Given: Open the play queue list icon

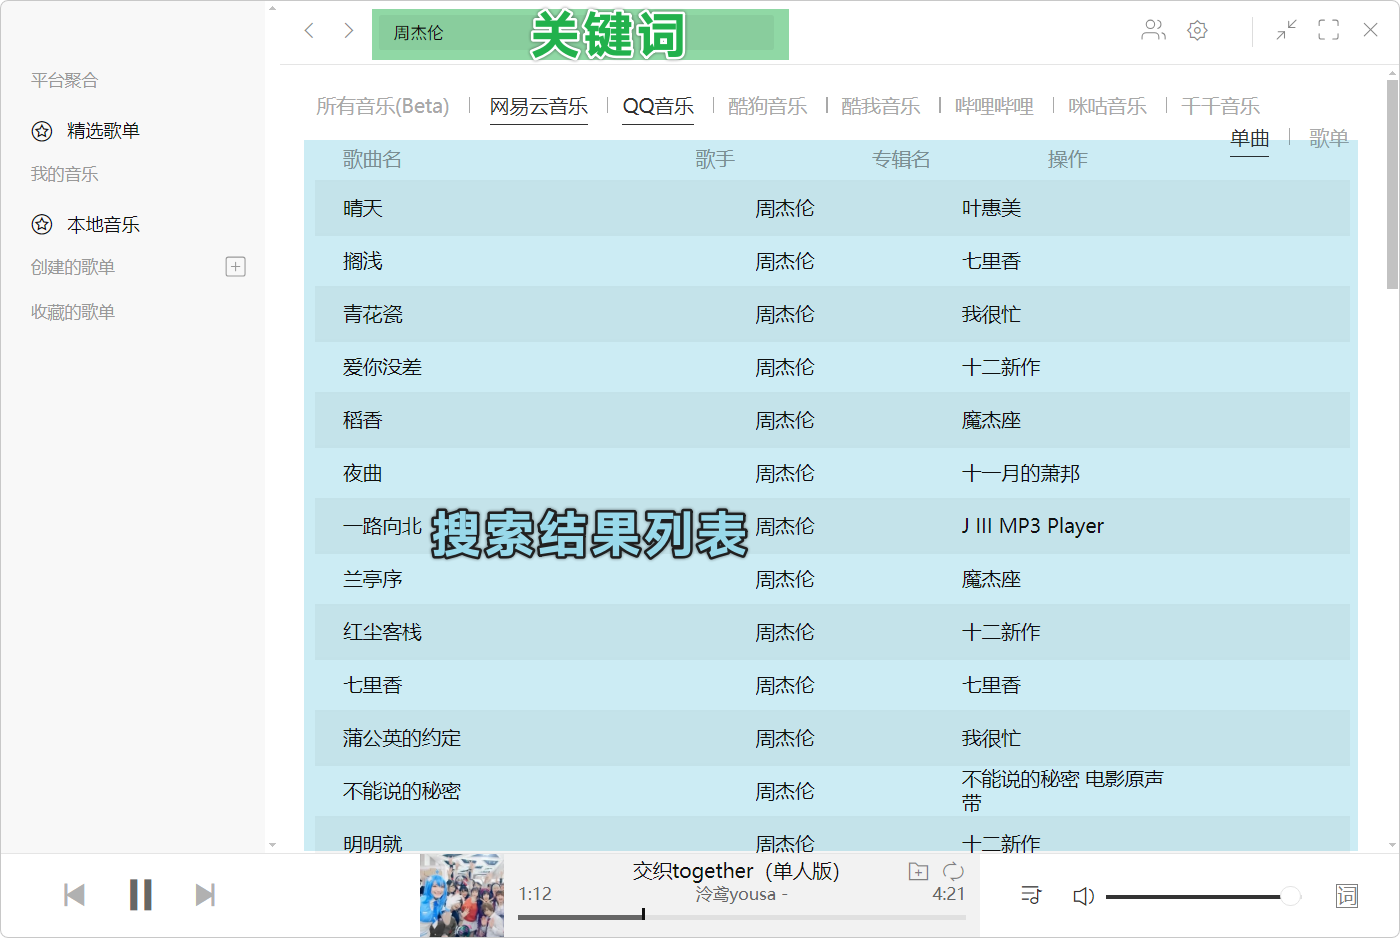Looking at the screenshot, I should [1031, 895].
